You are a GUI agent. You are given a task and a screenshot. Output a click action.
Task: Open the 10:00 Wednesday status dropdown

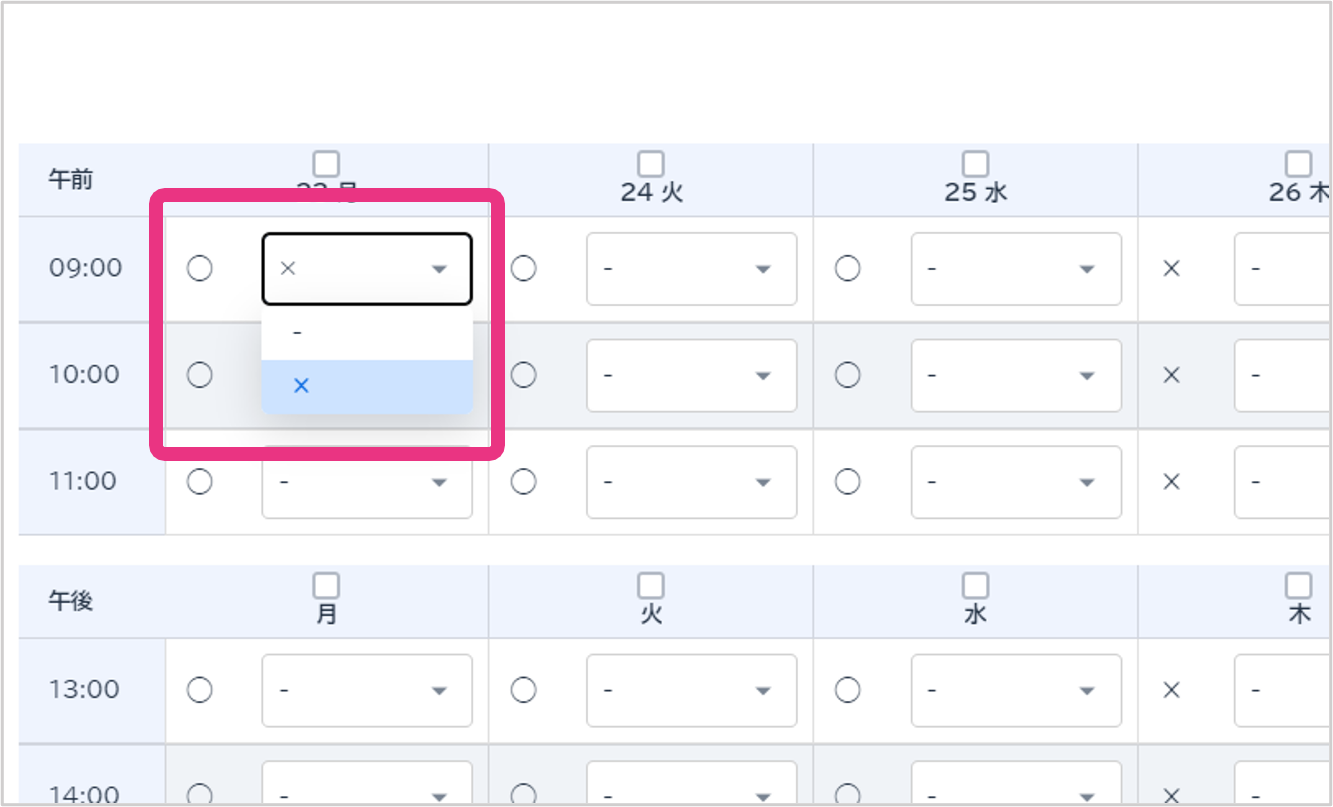pos(1015,375)
